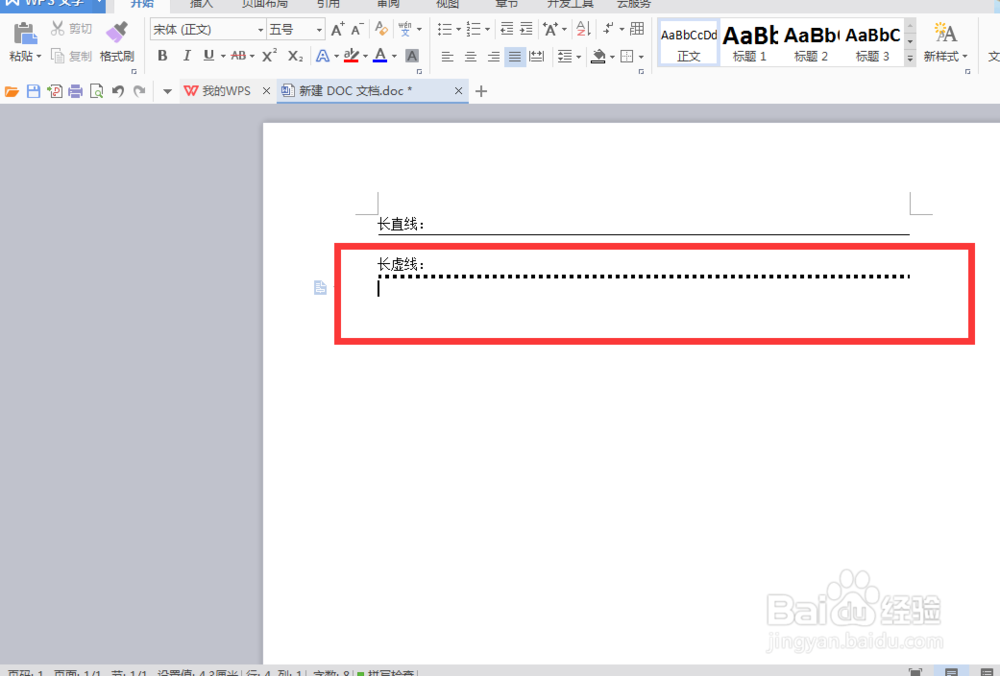Expand bullet list style dropdown arrow
The width and height of the screenshot is (1000, 676).
tap(459, 29)
